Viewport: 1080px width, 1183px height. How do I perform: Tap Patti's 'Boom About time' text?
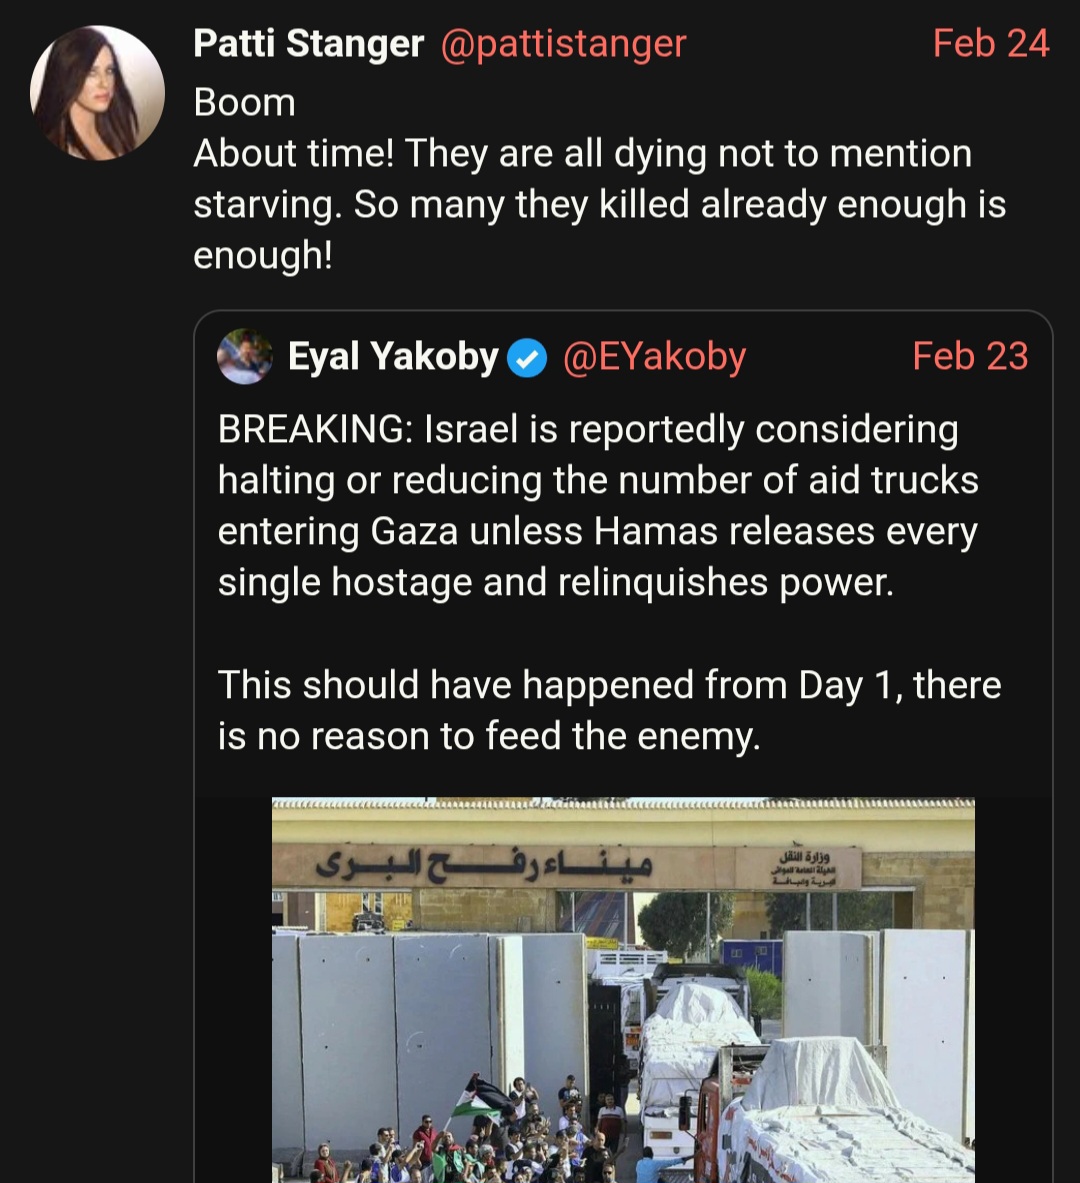coord(599,179)
